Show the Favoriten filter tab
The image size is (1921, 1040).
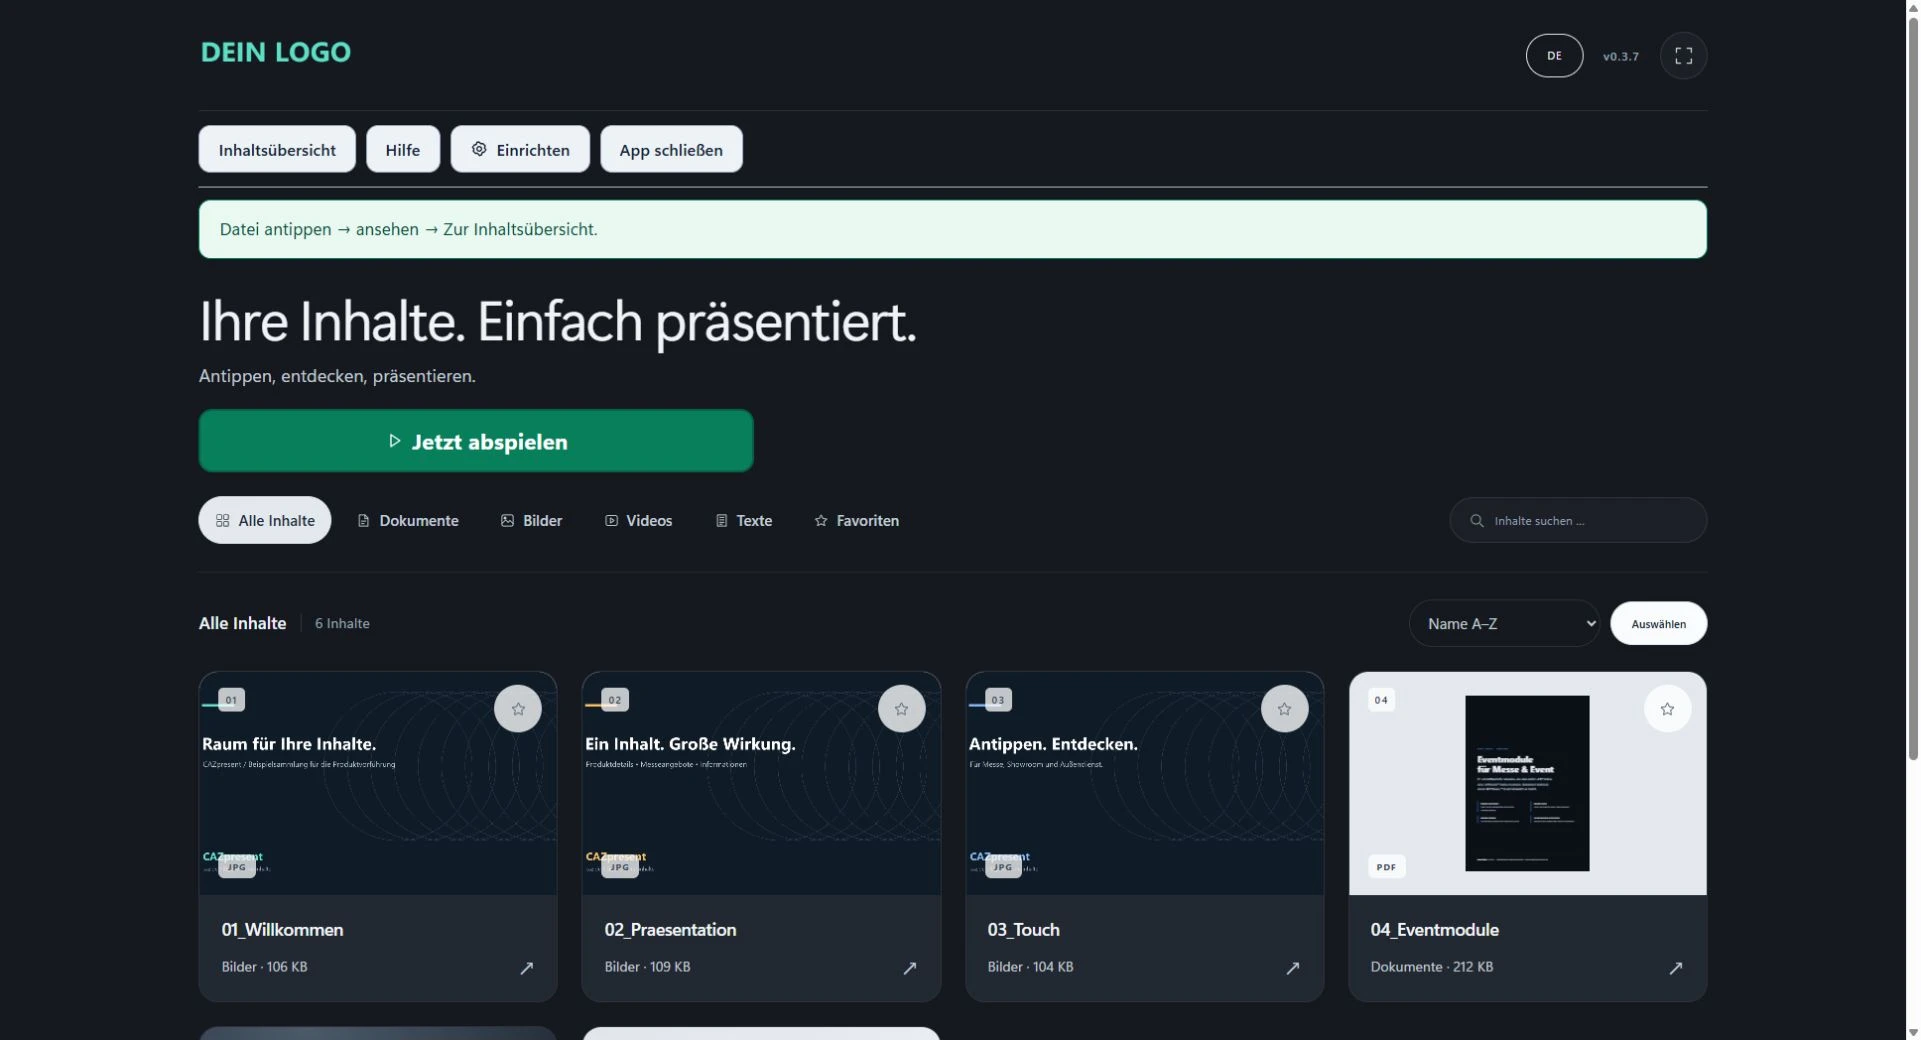857,521
